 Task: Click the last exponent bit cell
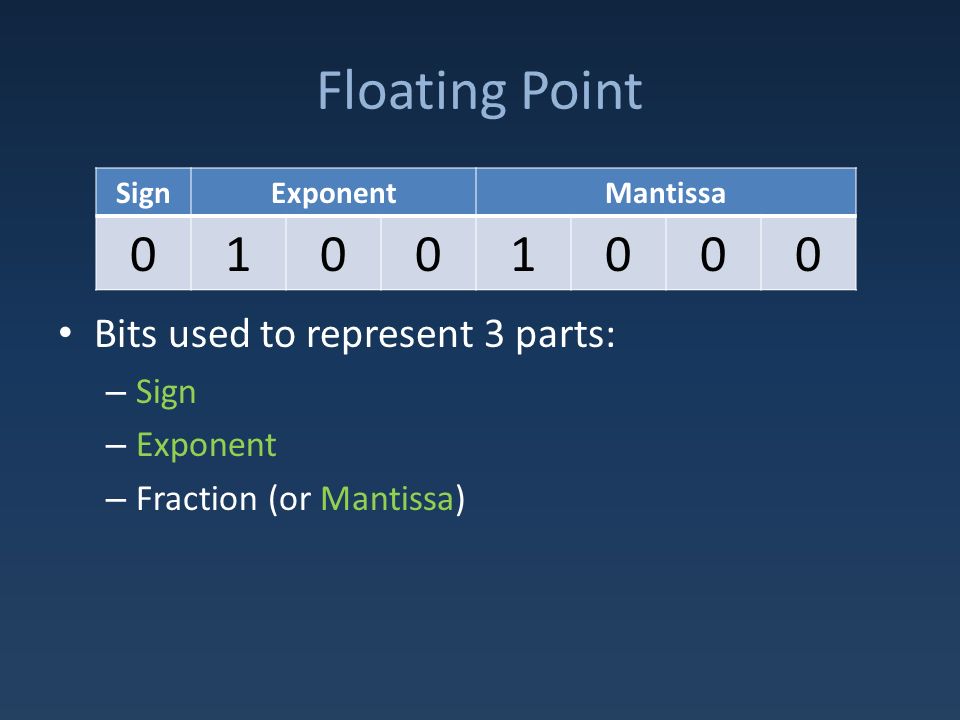coord(428,253)
